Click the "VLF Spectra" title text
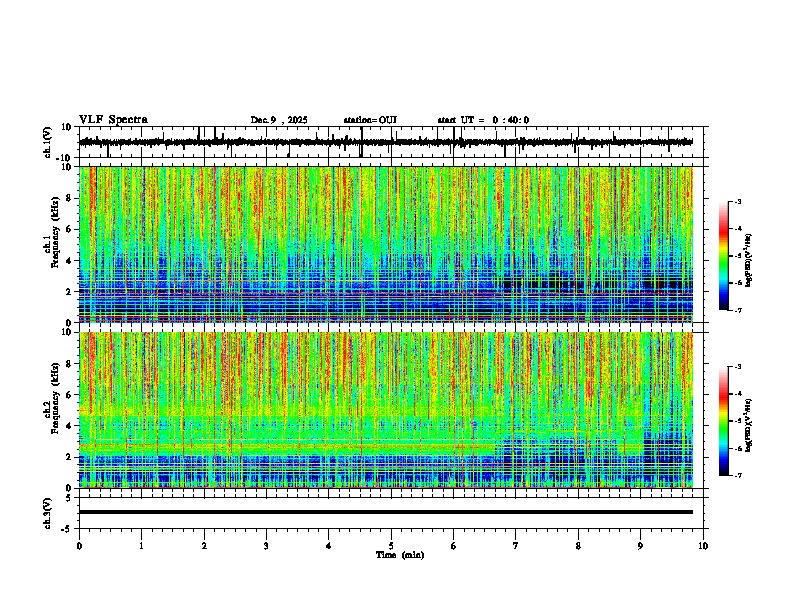Image resolution: width=792 pixels, height=612 pixels. tap(113, 120)
